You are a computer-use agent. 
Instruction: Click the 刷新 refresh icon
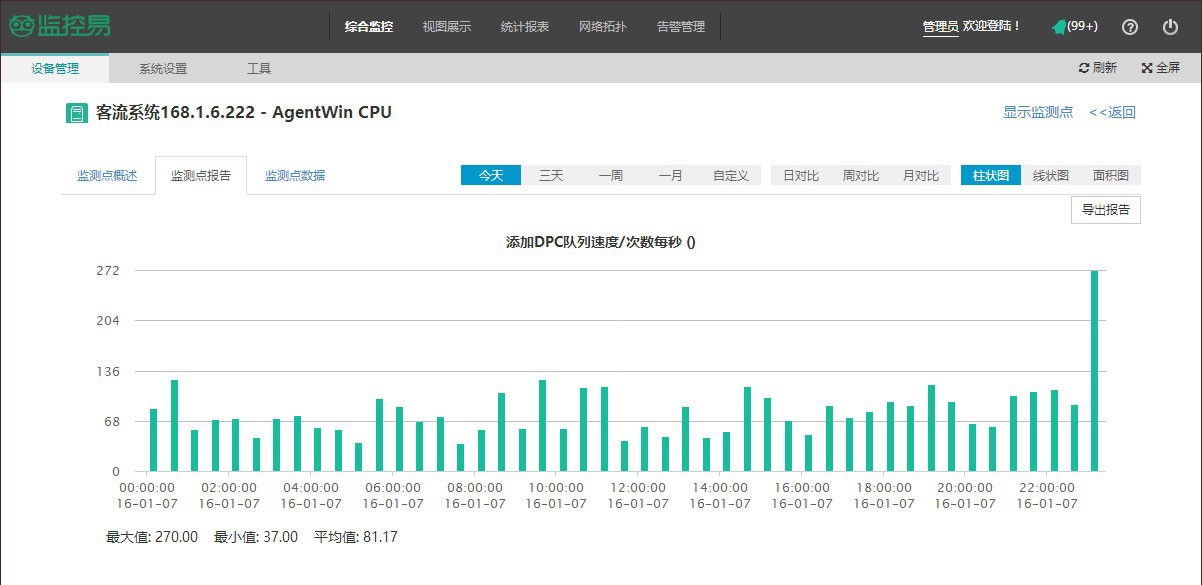tap(1084, 68)
